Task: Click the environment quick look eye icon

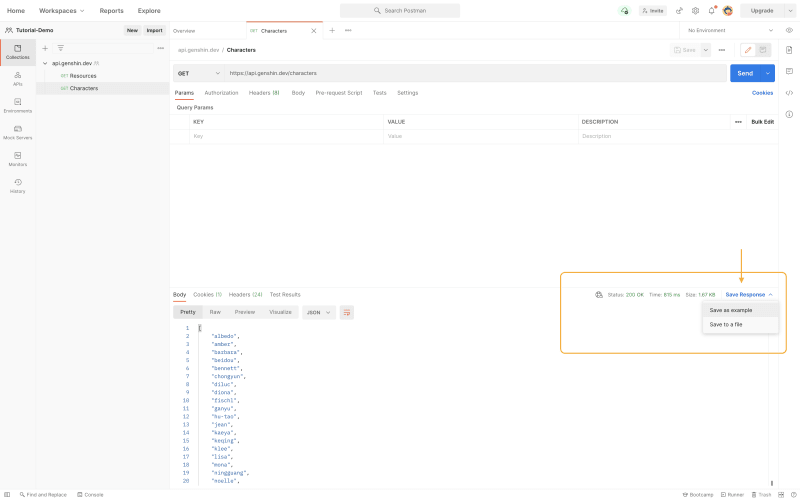Action: point(789,31)
